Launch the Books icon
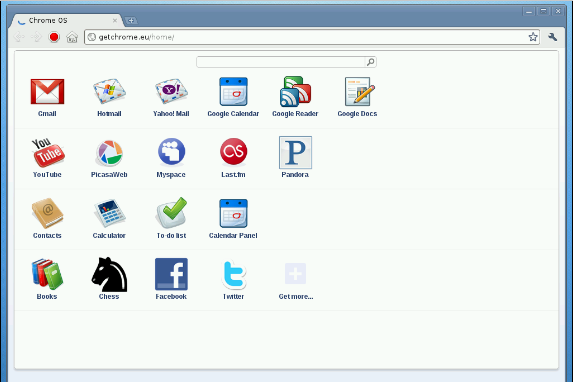 [47, 274]
